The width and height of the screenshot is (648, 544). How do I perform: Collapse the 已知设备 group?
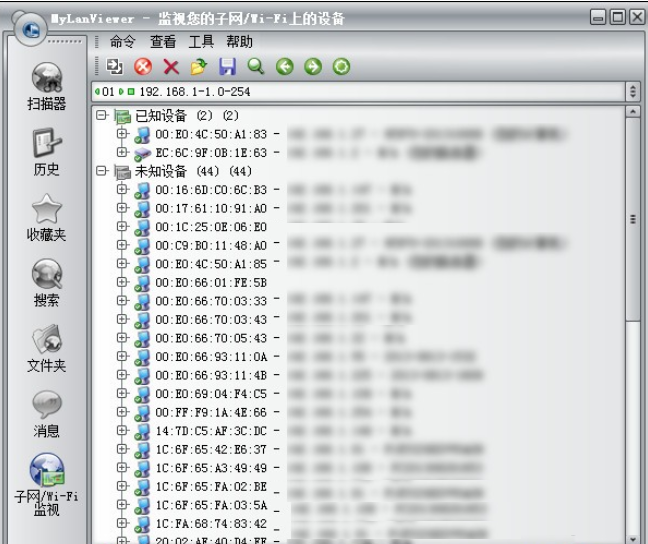(101, 115)
